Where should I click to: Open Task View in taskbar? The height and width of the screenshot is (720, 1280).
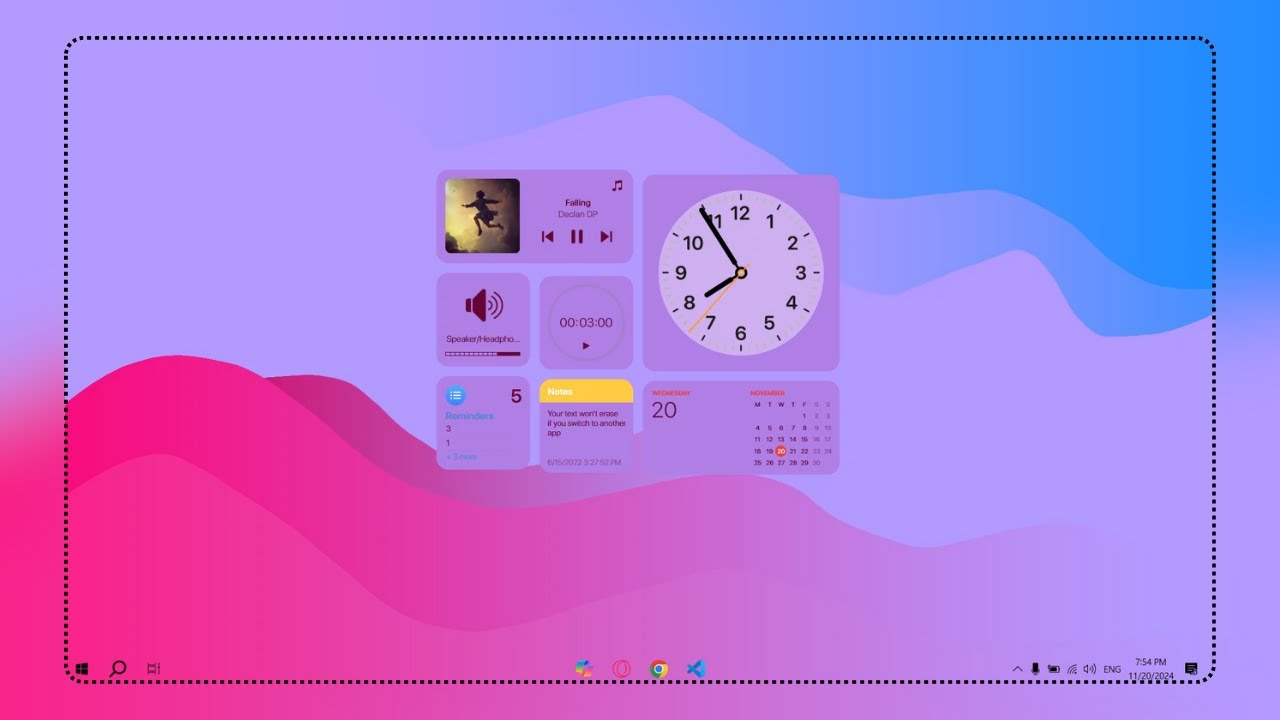[153, 668]
